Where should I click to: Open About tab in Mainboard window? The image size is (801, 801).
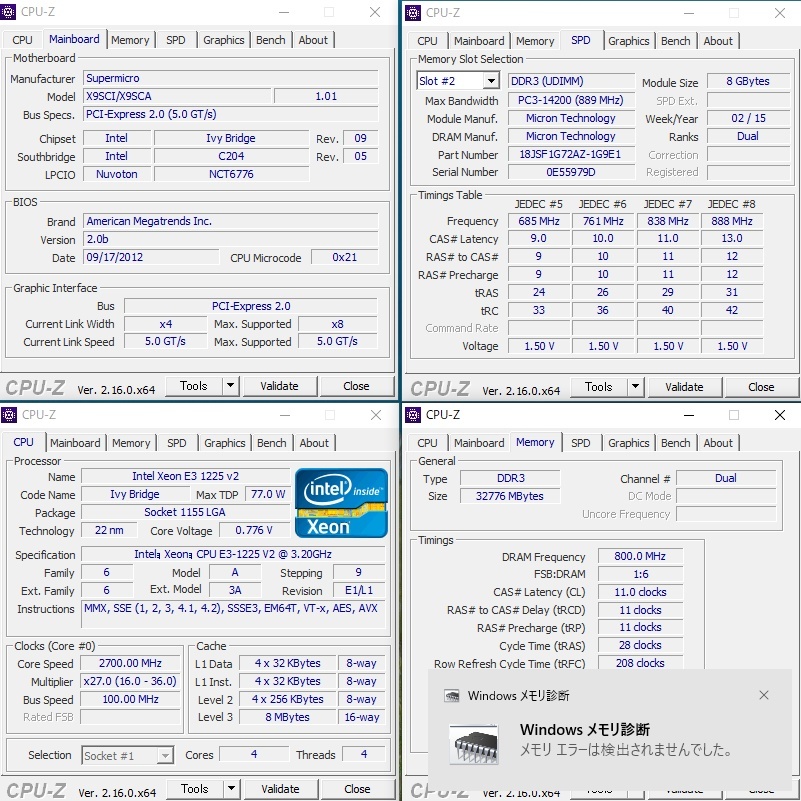point(313,40)
